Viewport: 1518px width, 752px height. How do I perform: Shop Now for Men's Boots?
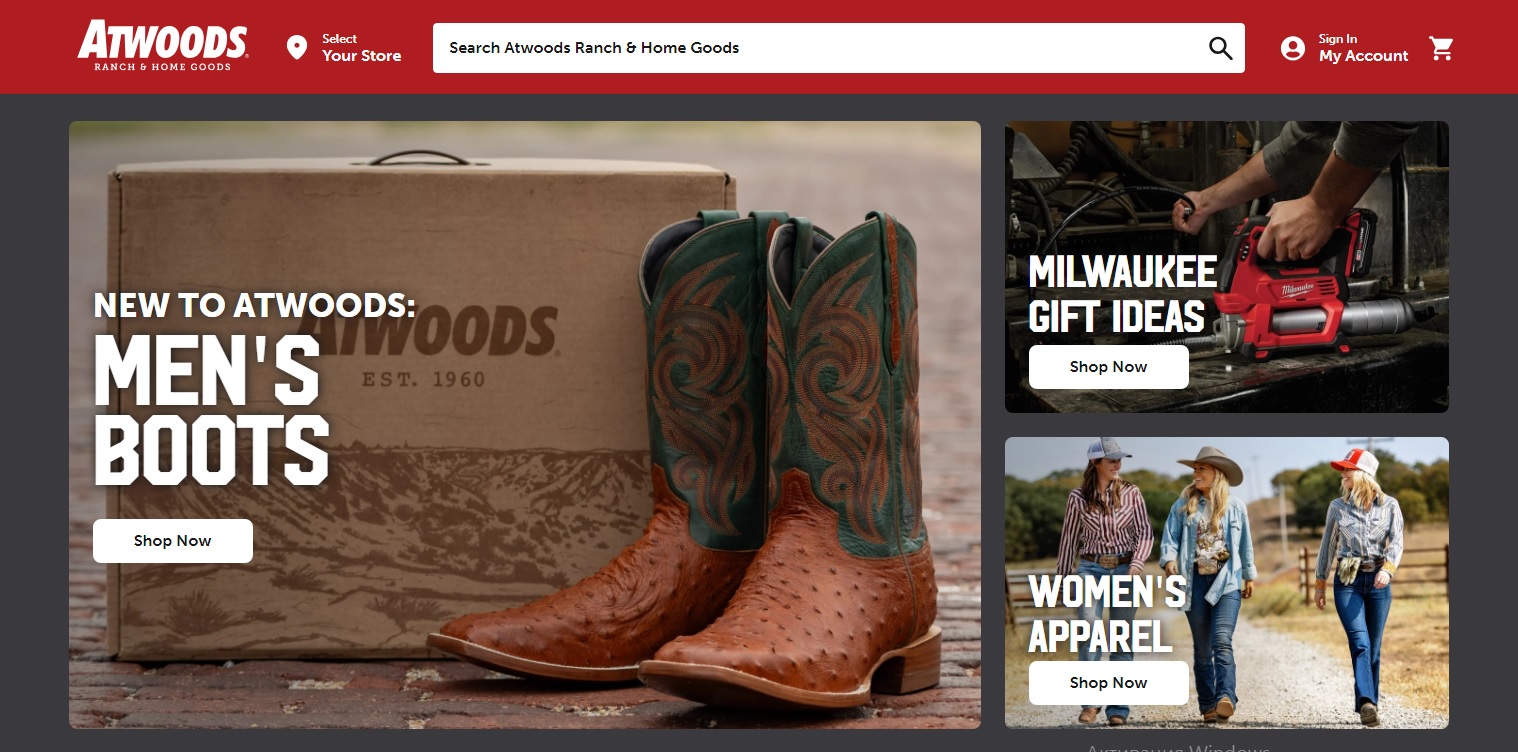(x=173, y=541)
